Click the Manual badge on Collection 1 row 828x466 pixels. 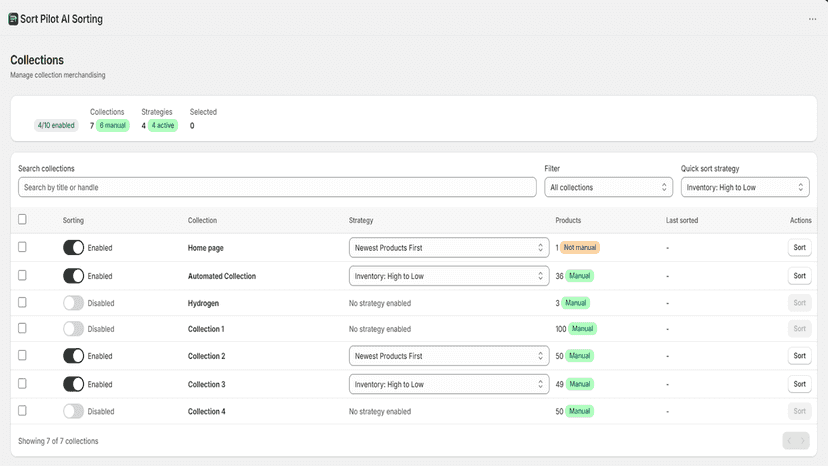582,329
